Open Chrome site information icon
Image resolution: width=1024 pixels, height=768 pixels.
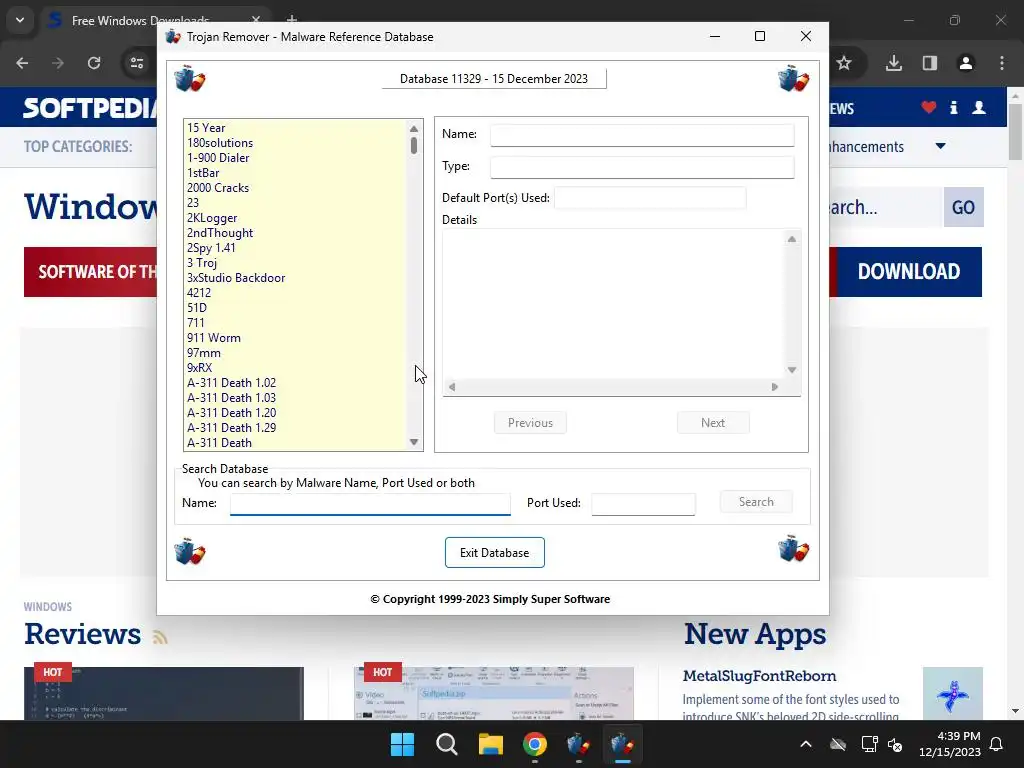[x=137, y=63]
